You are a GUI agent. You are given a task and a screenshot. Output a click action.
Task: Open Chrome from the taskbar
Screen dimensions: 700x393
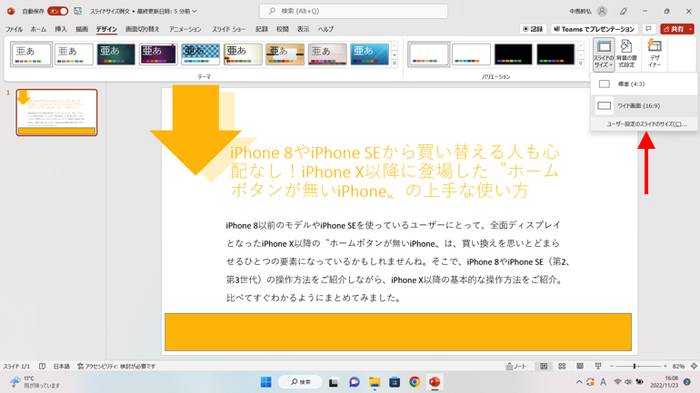click(414, 382)
